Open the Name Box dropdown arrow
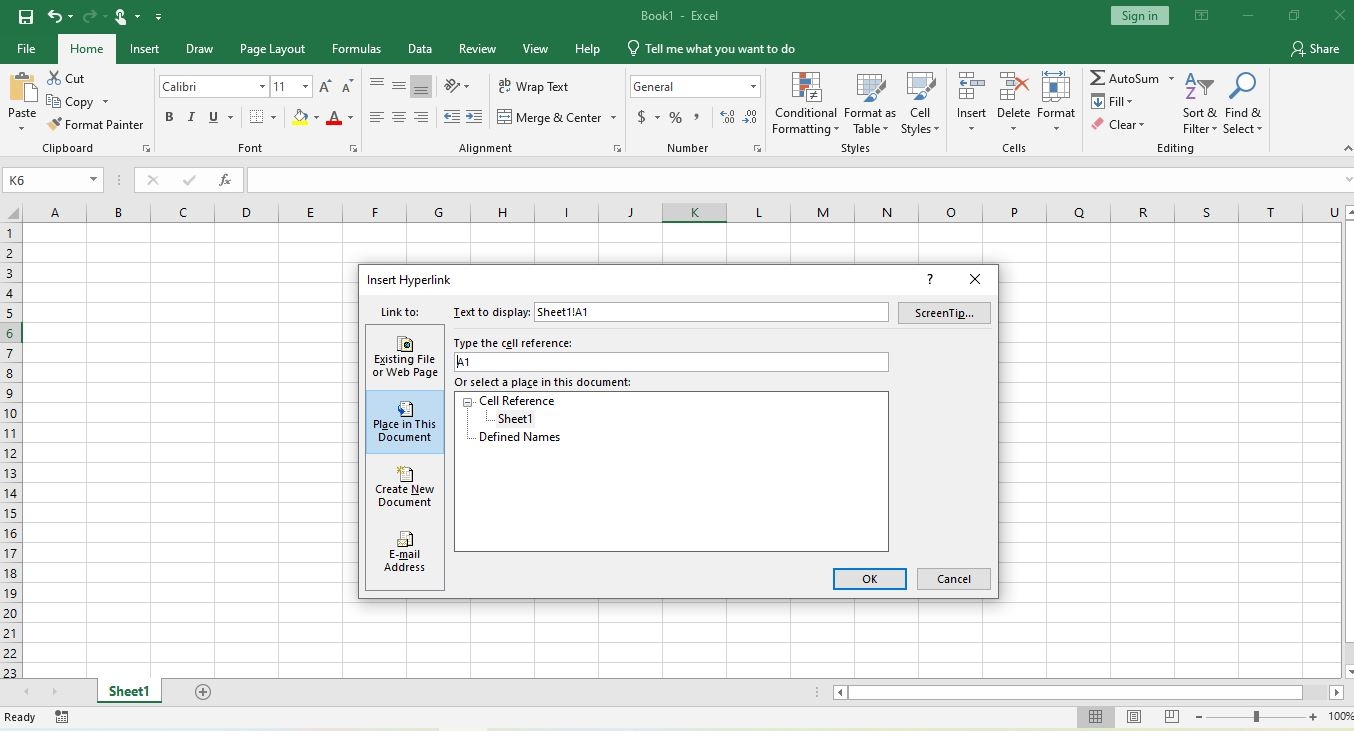Viewport: 1354px width, 731px height. point(93,180)
